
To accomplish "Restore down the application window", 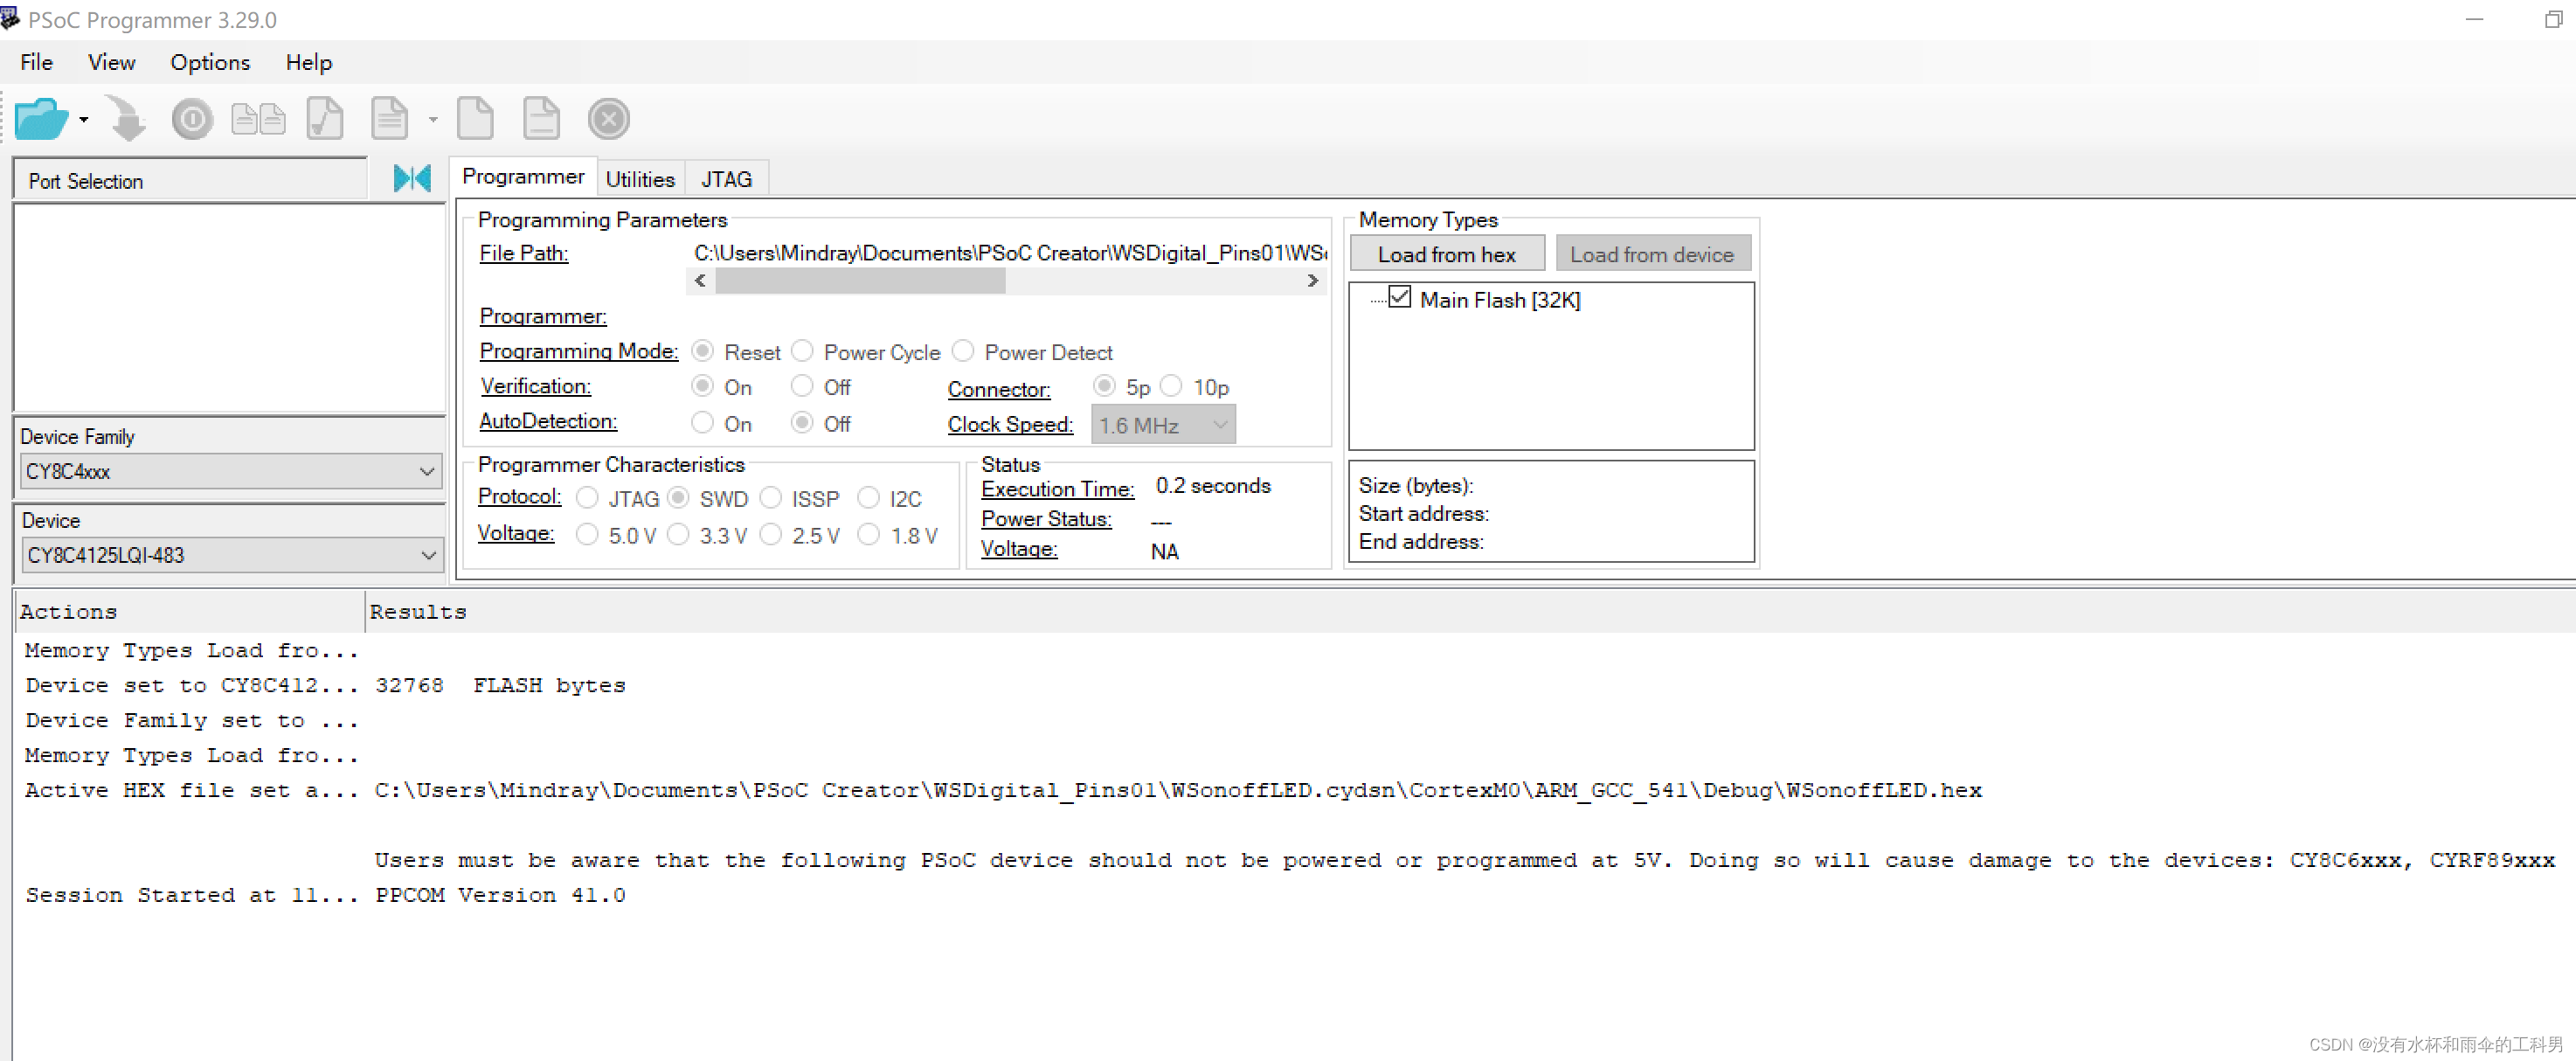I will 2553,19.
